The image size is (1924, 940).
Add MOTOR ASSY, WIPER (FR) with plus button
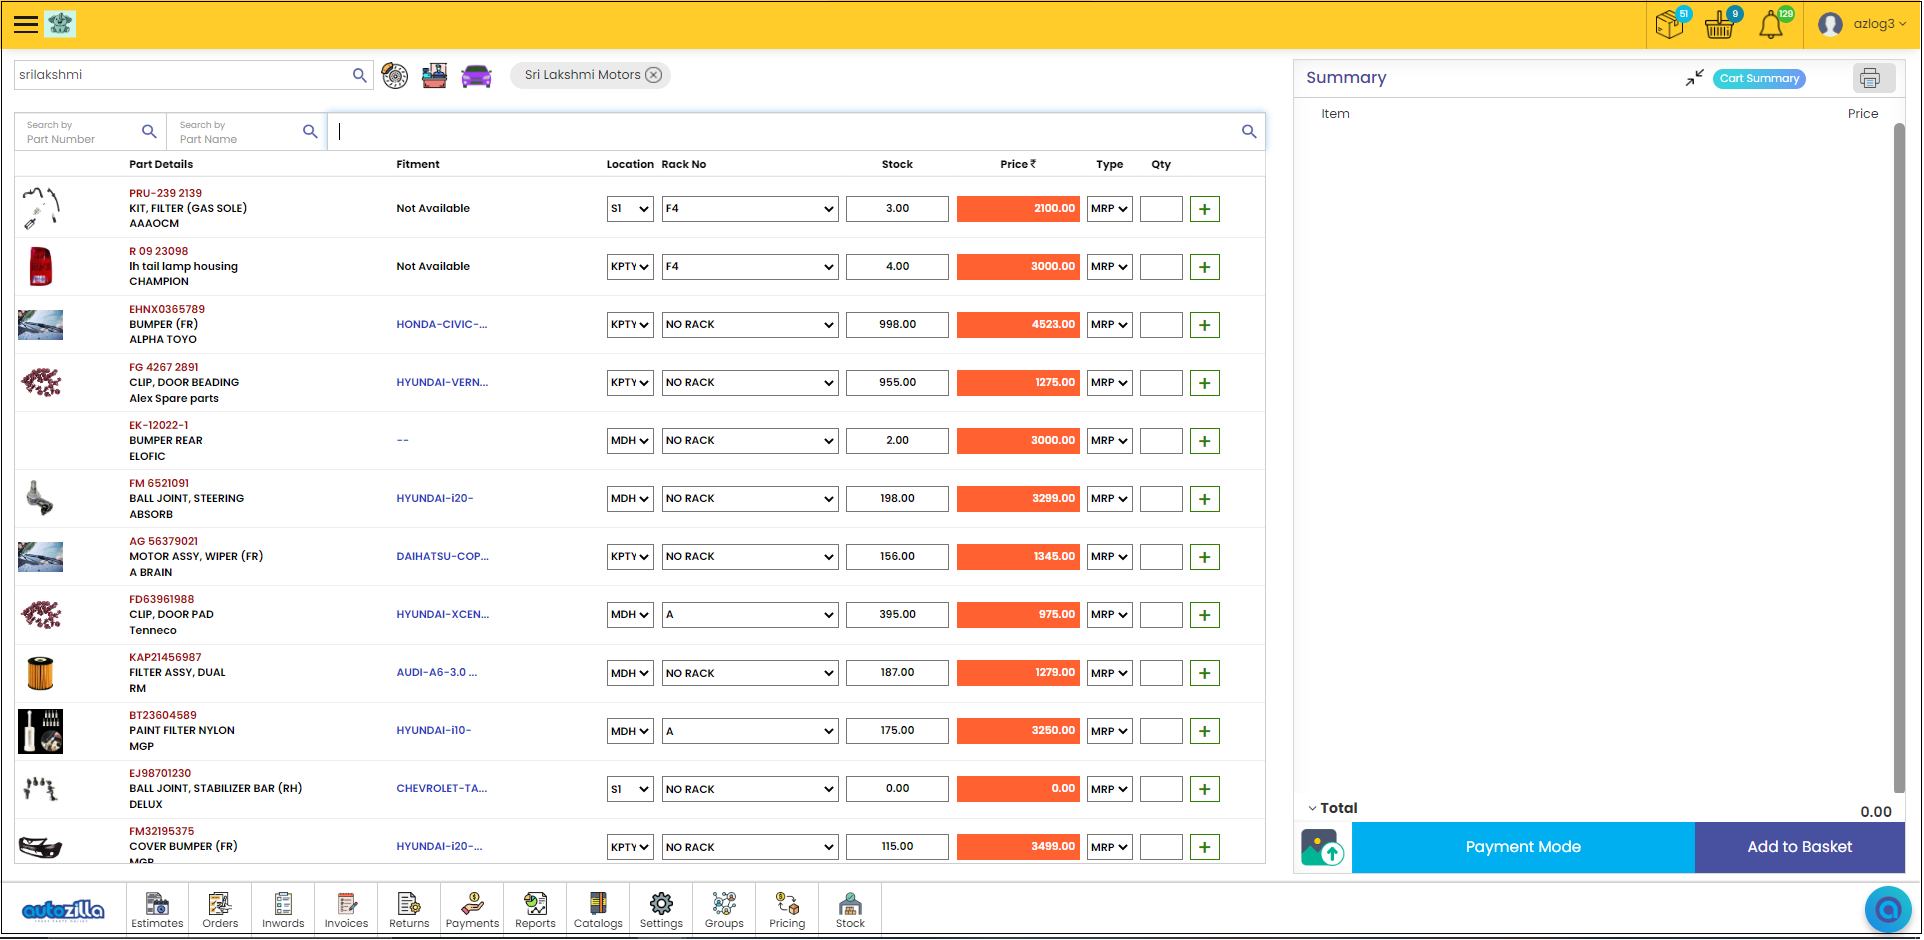[1205, 557]
